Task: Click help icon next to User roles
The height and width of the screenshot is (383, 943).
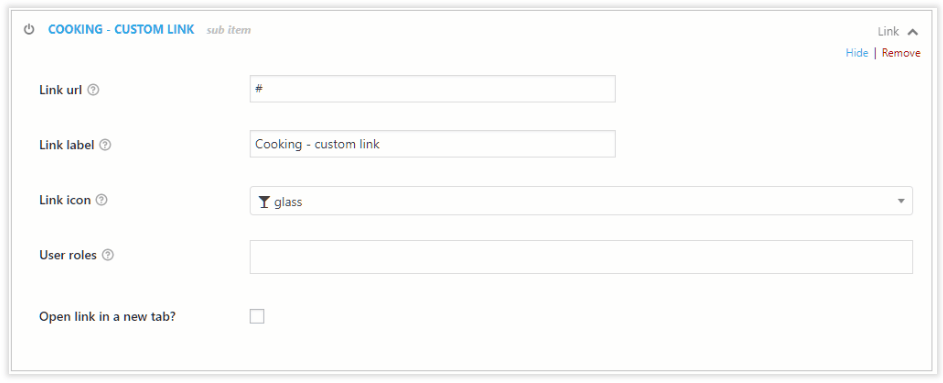Action: [x=108, y=255]
